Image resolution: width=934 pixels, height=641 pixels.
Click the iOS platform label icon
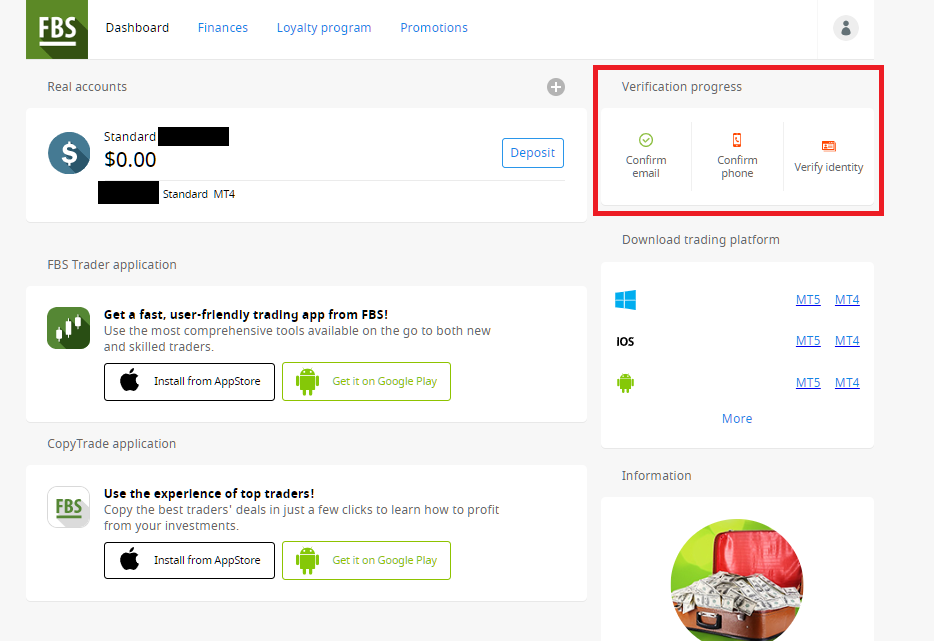coord(625,341)
